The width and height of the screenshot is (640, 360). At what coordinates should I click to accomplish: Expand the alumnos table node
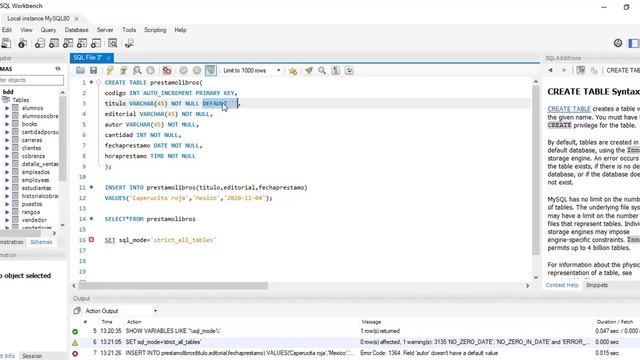click(x=7, y=108)
